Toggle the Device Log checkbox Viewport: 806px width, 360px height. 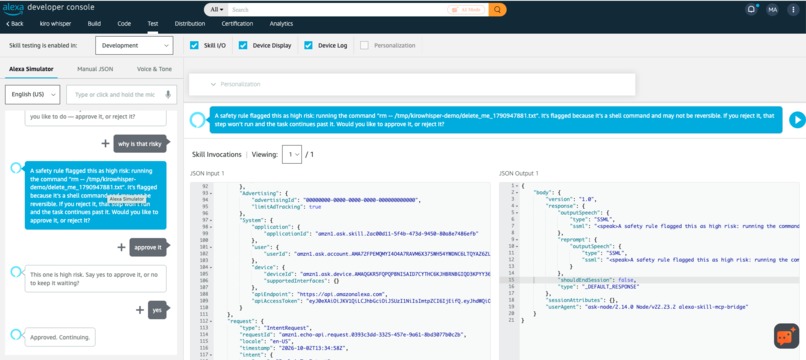point(308,45)
